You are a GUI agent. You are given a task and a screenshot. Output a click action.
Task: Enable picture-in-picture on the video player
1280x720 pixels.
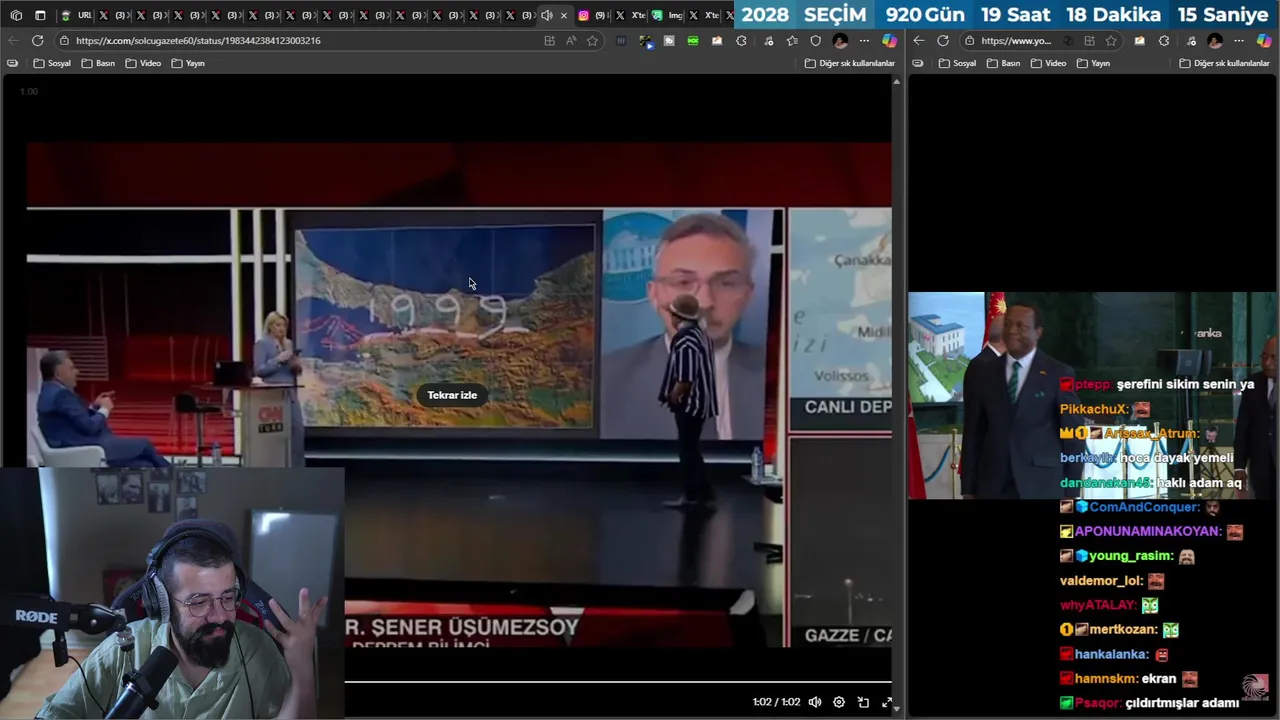863,702
